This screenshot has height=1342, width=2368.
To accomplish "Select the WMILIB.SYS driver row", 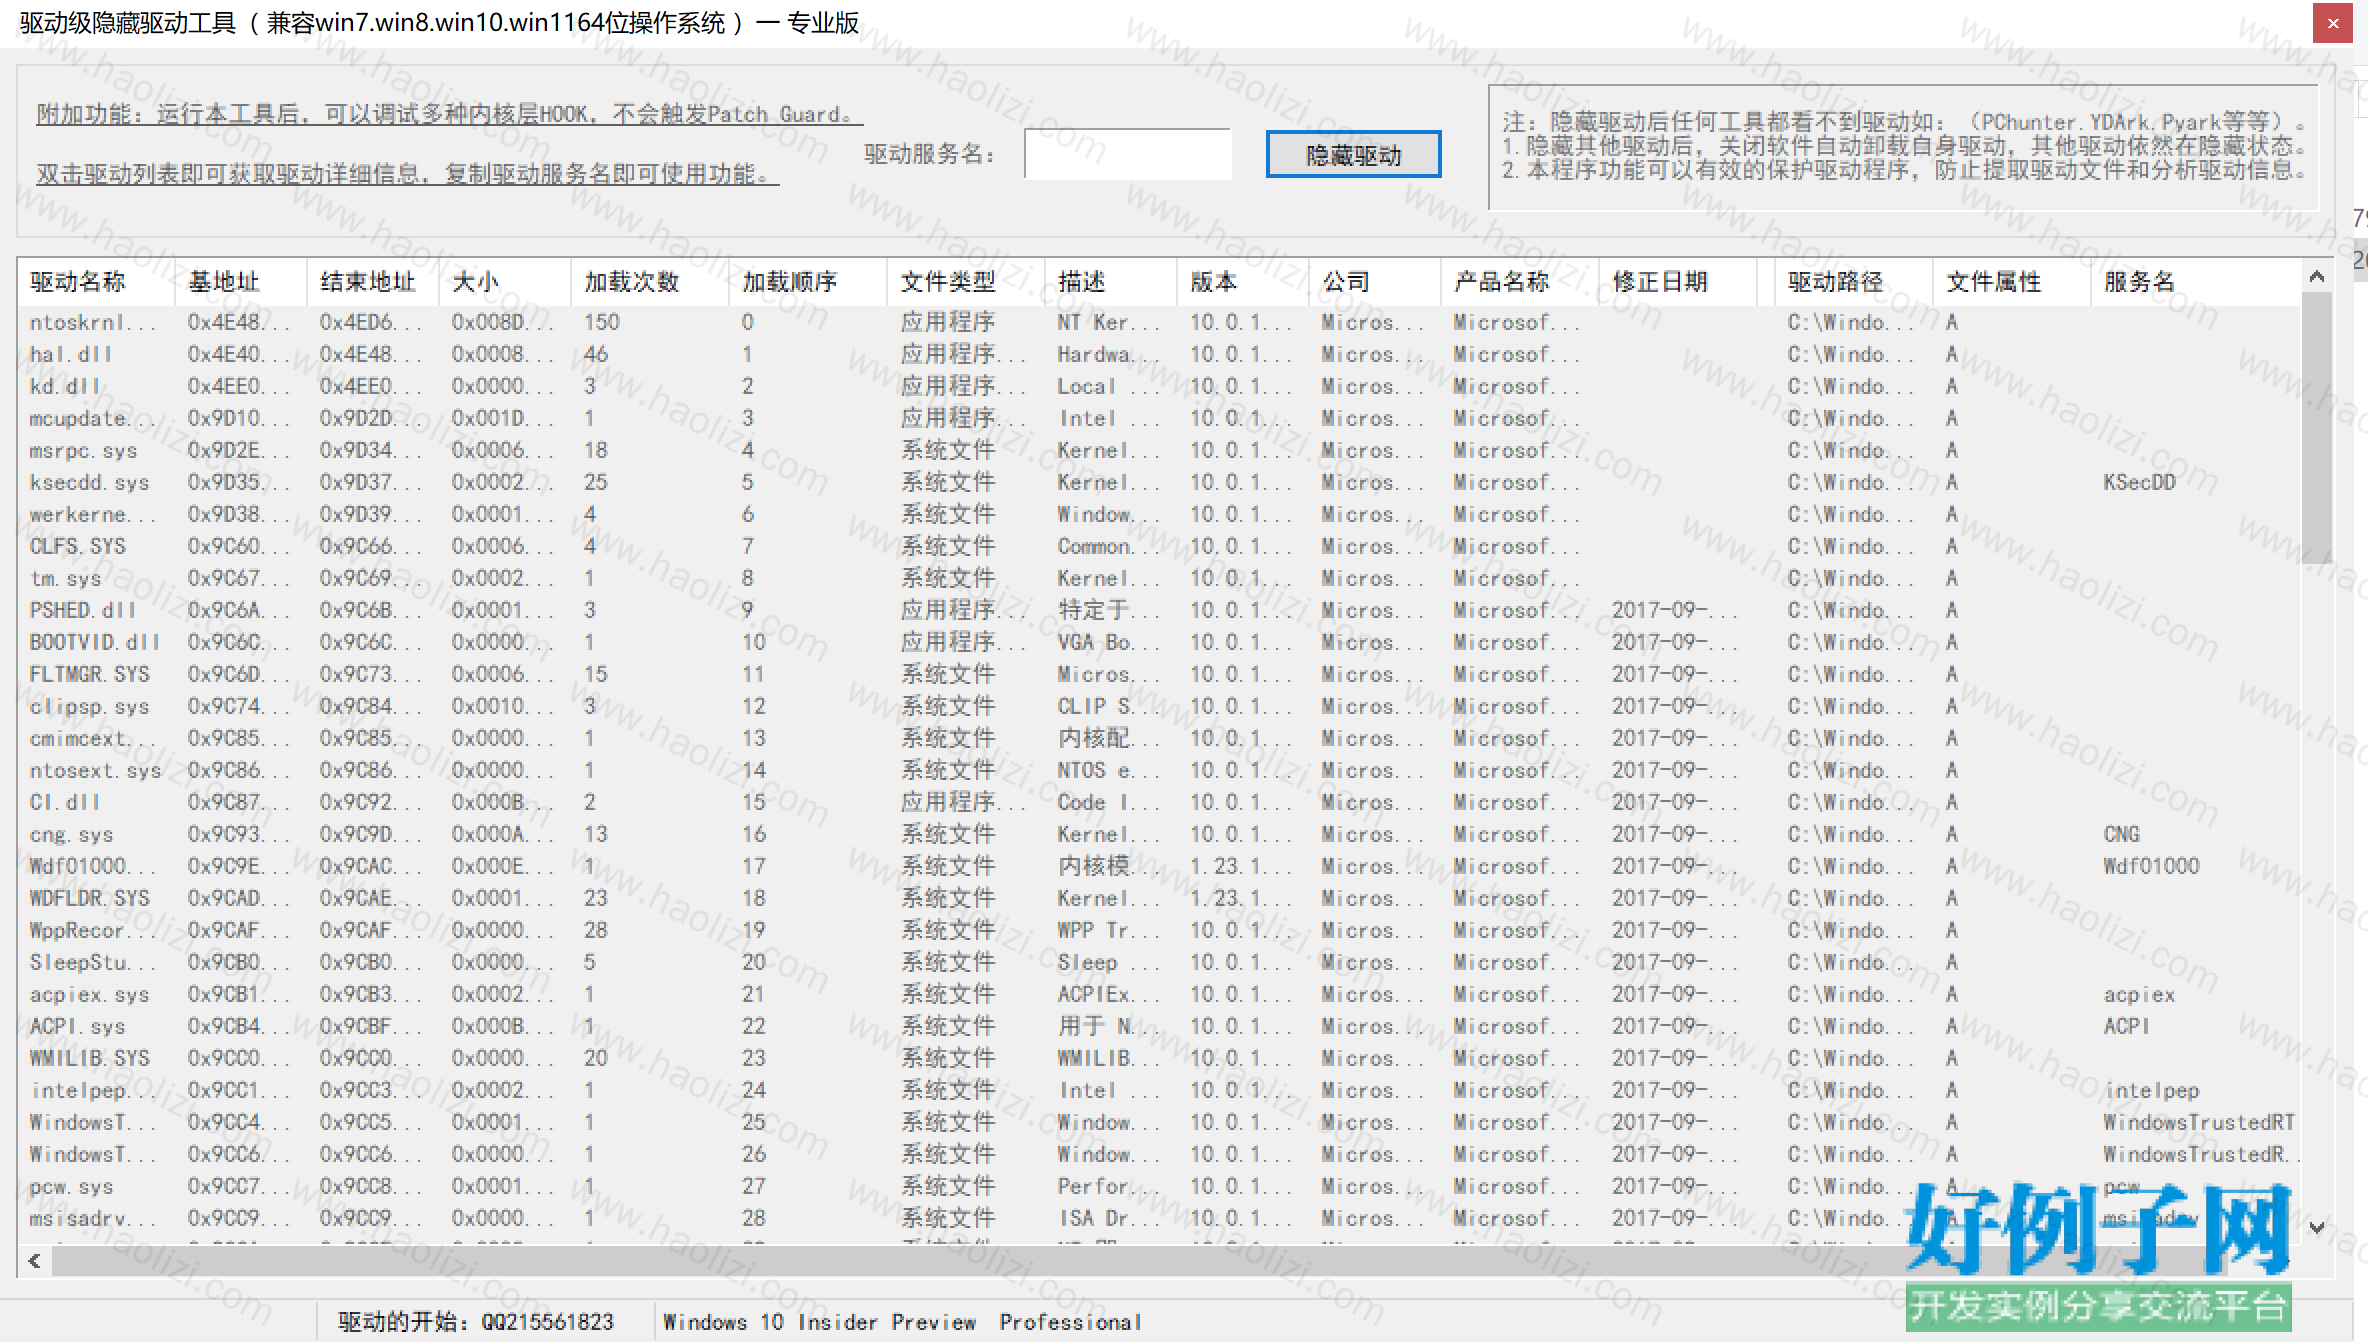I will pos(1160,1058).
